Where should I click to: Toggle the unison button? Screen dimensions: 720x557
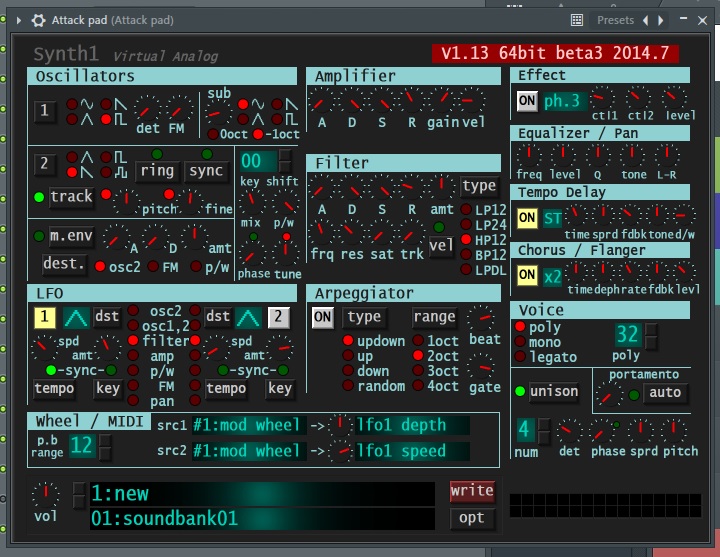pyautogui.click(x=553, y=392)
